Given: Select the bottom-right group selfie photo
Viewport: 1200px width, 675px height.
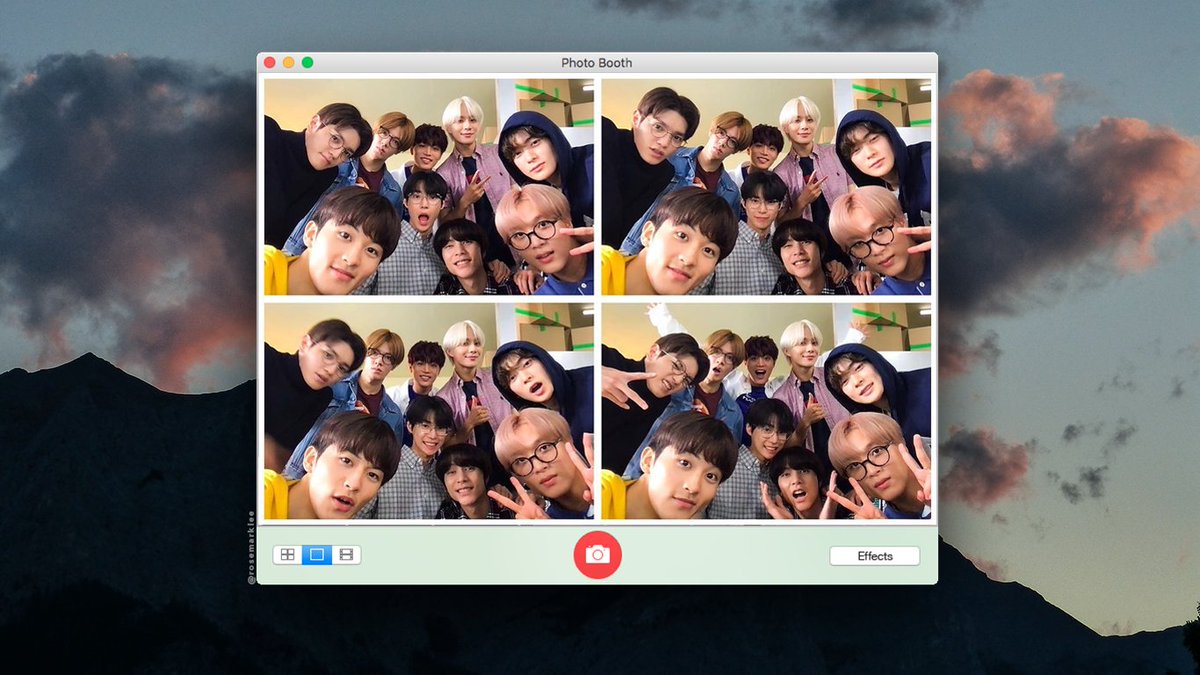Looking at the screenshot, I should coord(765,415).
